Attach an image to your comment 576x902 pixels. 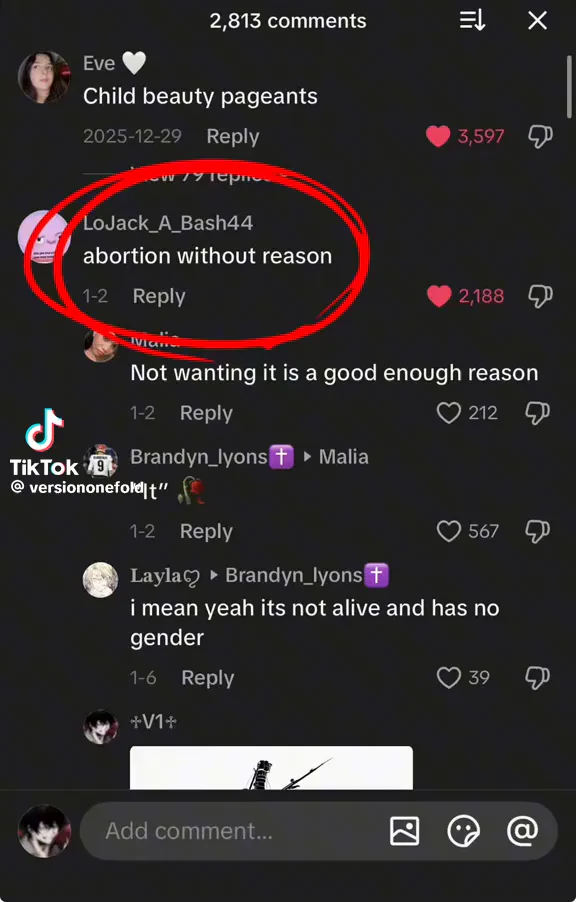point(405,831)
